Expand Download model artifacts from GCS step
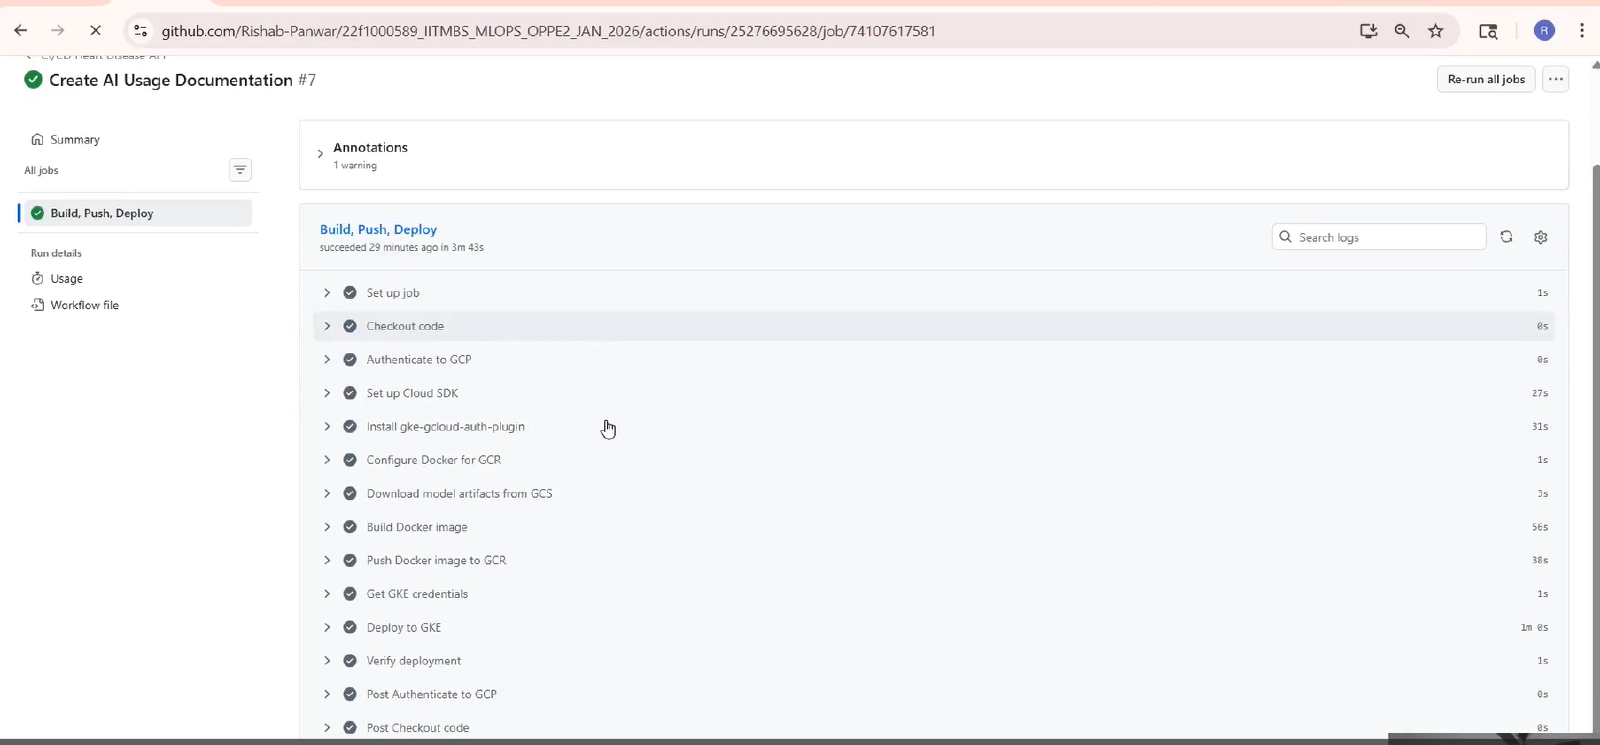The width and height of the screenshot is (1600, 745). pyautogui.click(x=327, y=494)
